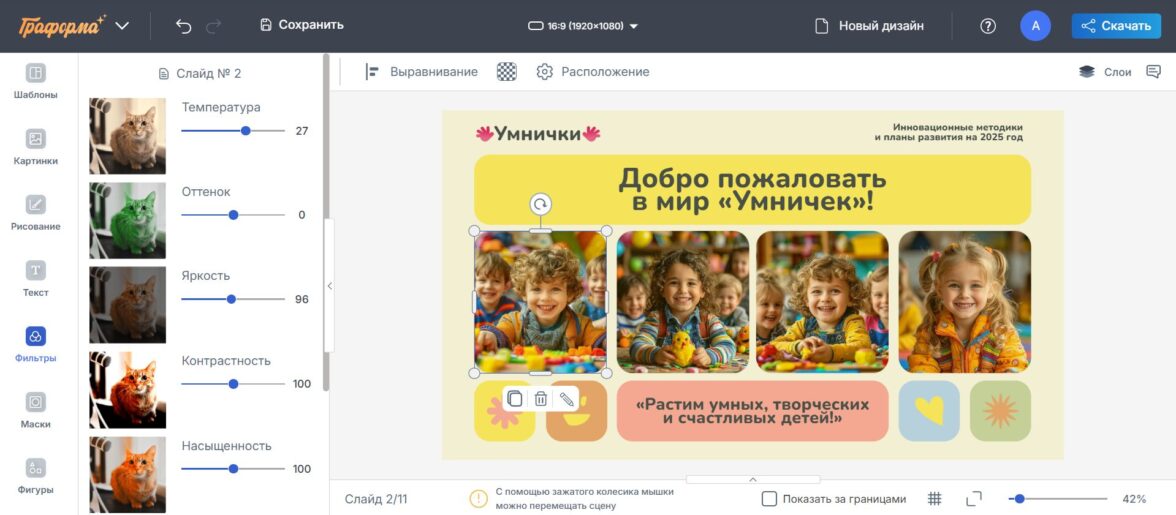The height and width of the screenshot is (515, 1176).
Task: Open the comments chat icon
Action: click(1153, 72)
